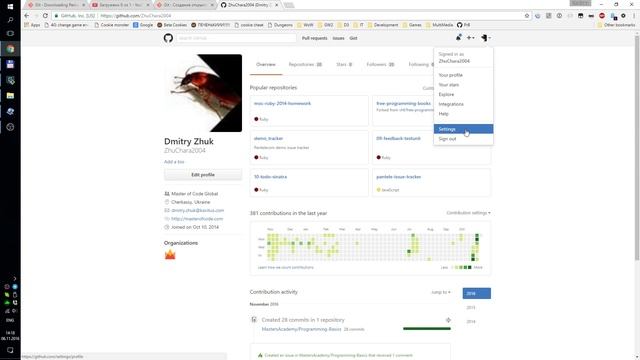Open the Windows Start button
This screenshot has width=640, height=360.
pyautogui.click(x=10, y=6)
